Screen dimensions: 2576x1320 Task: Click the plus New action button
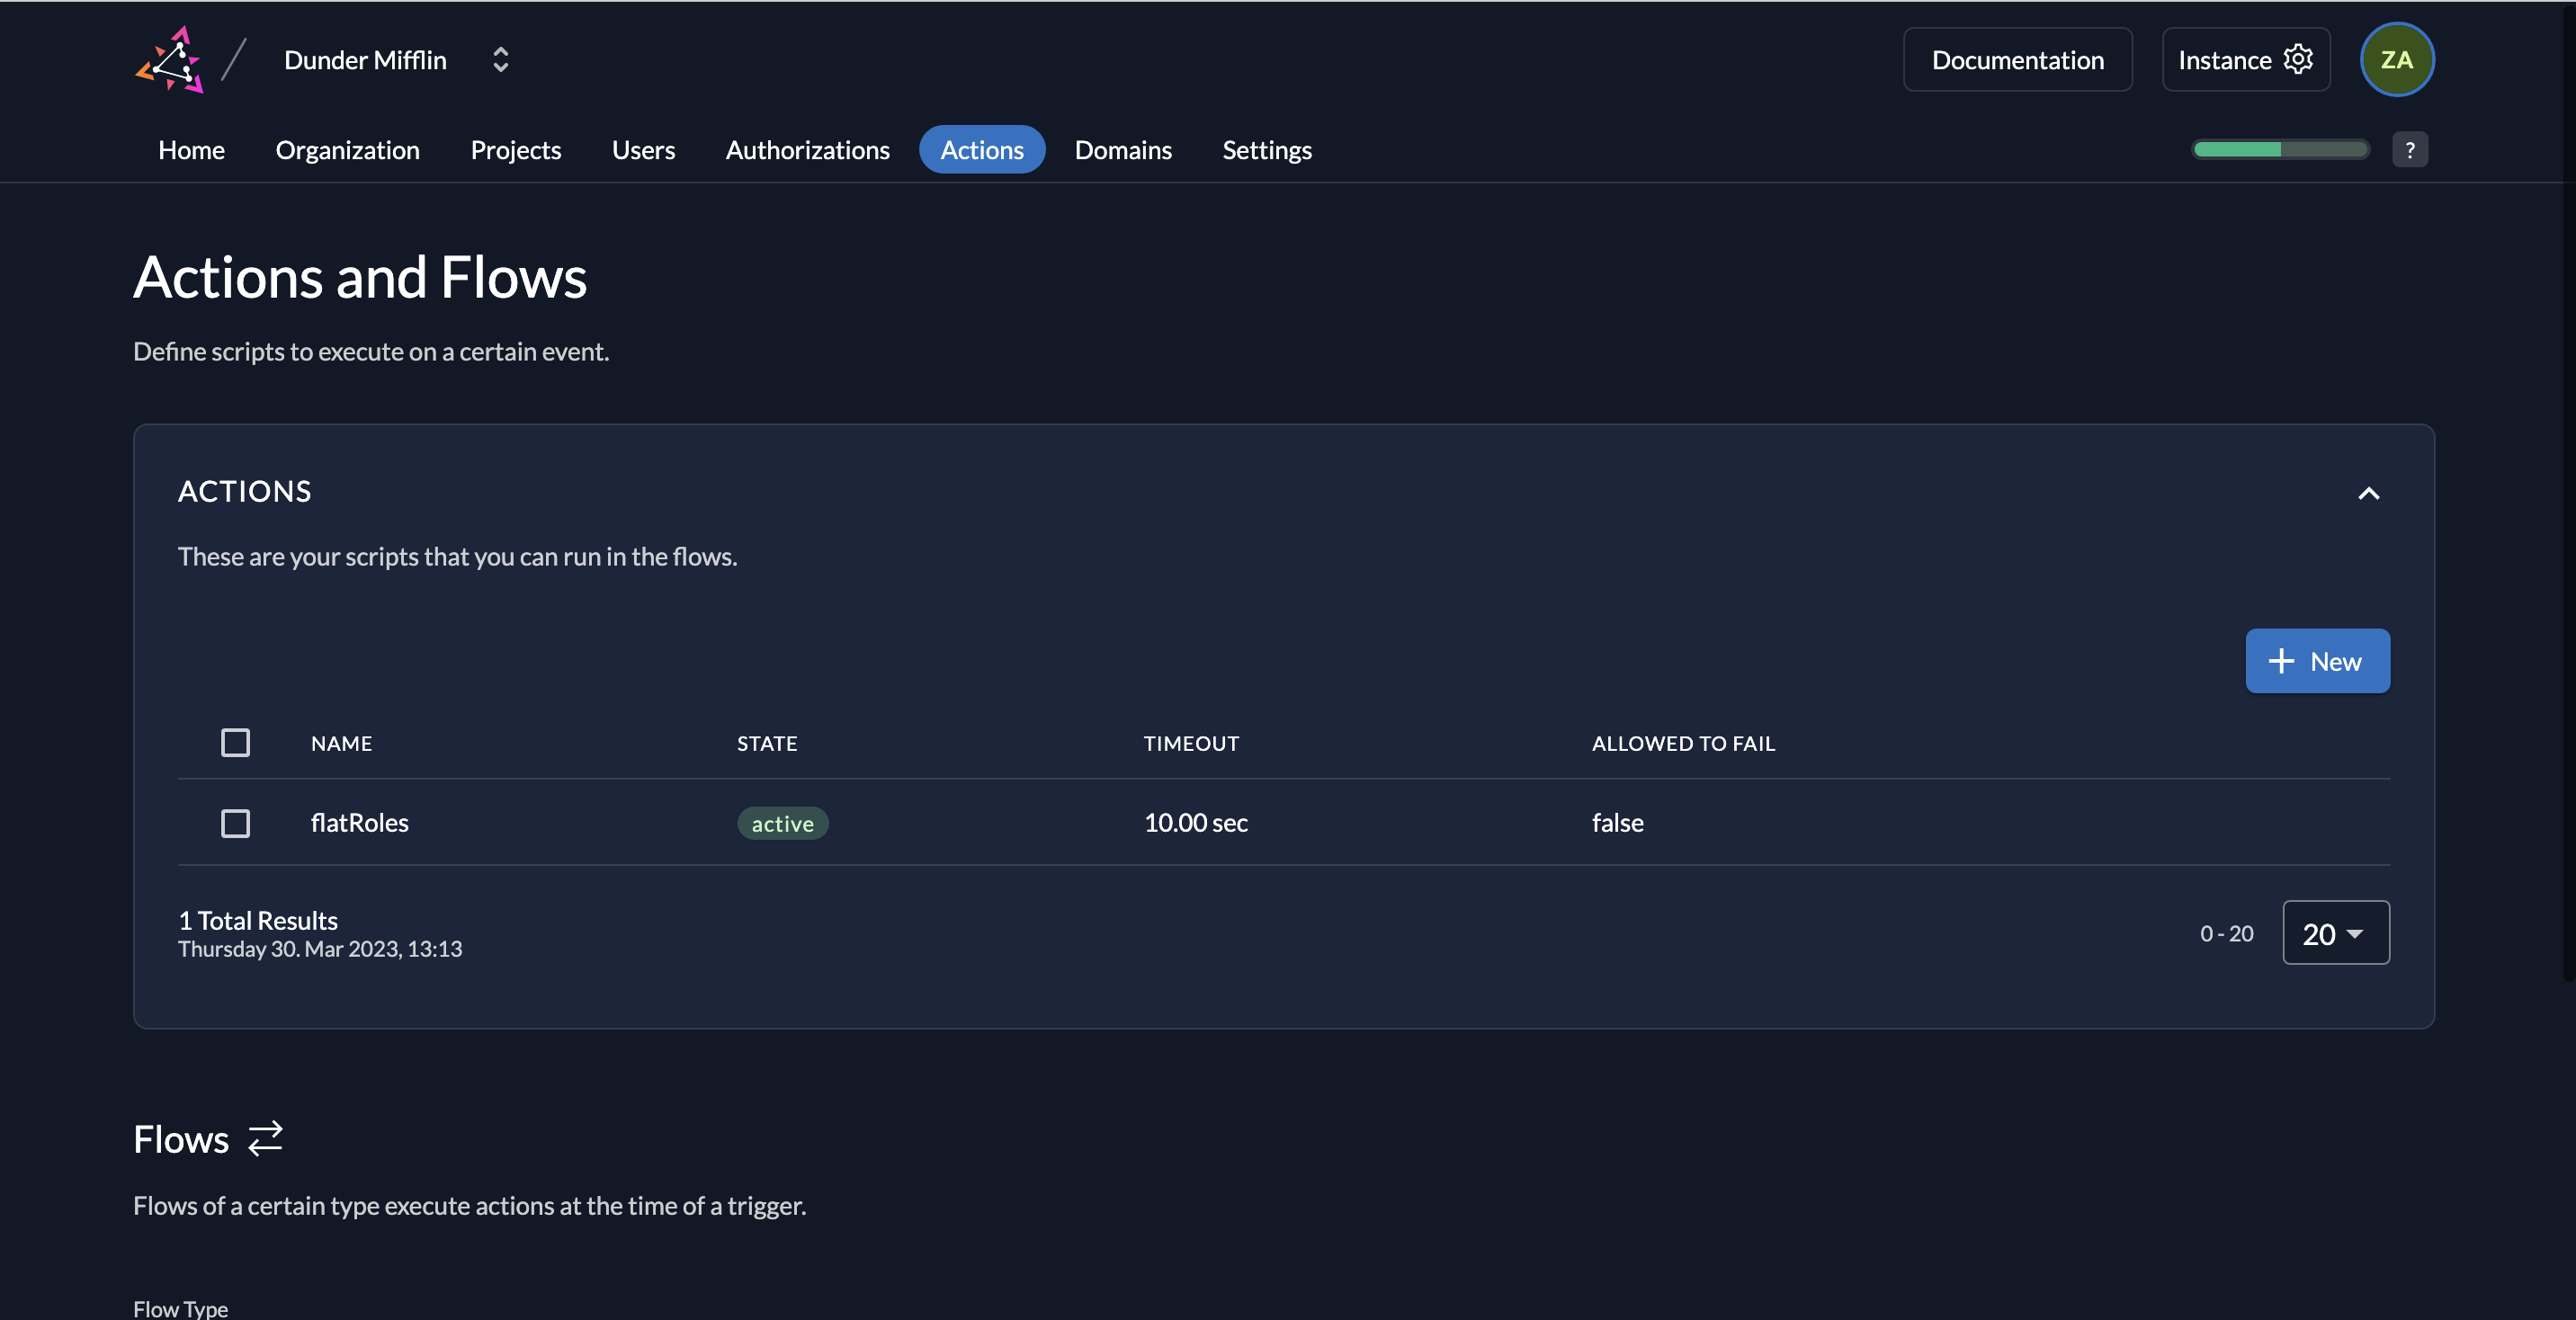click(2317, 661)
